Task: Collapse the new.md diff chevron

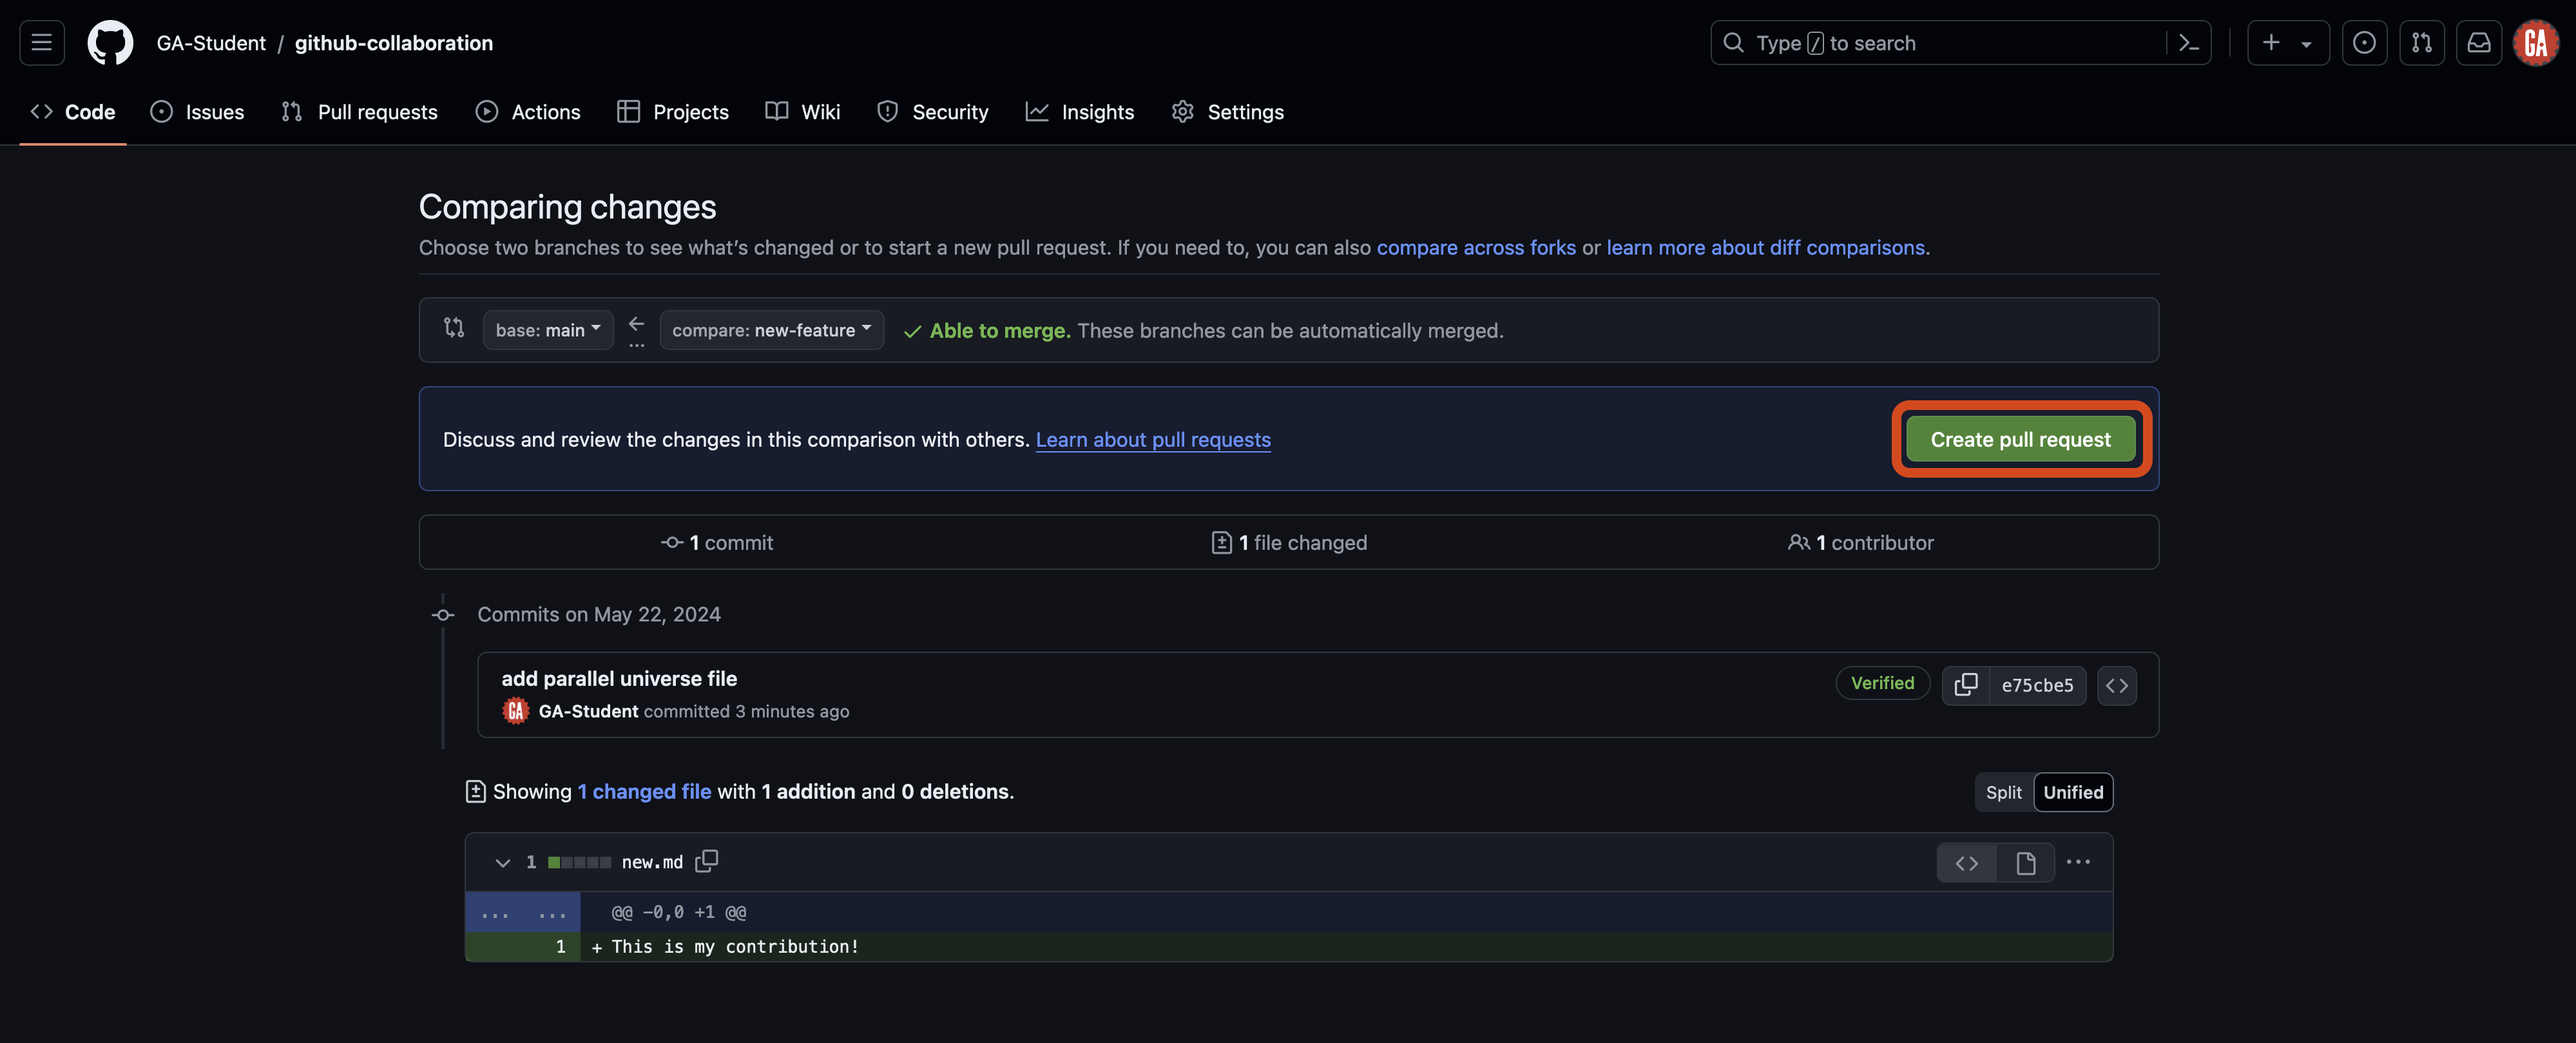Action: coord(503,862)
